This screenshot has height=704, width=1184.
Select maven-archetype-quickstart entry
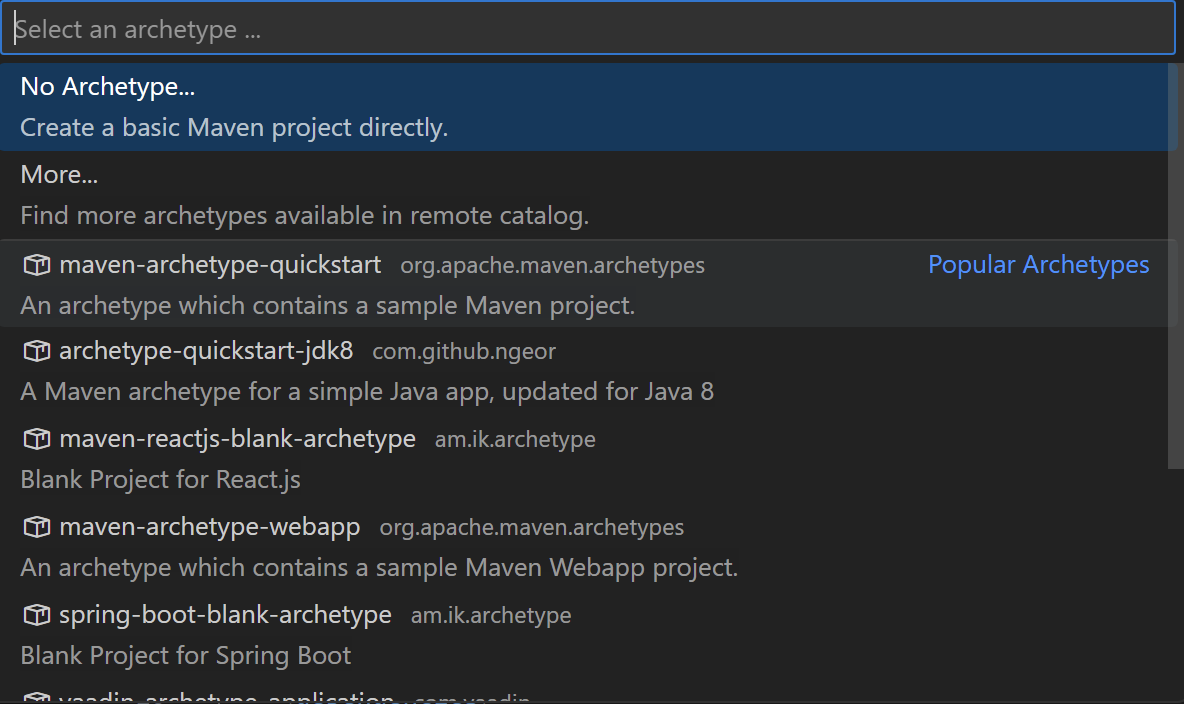pos(587,283)
